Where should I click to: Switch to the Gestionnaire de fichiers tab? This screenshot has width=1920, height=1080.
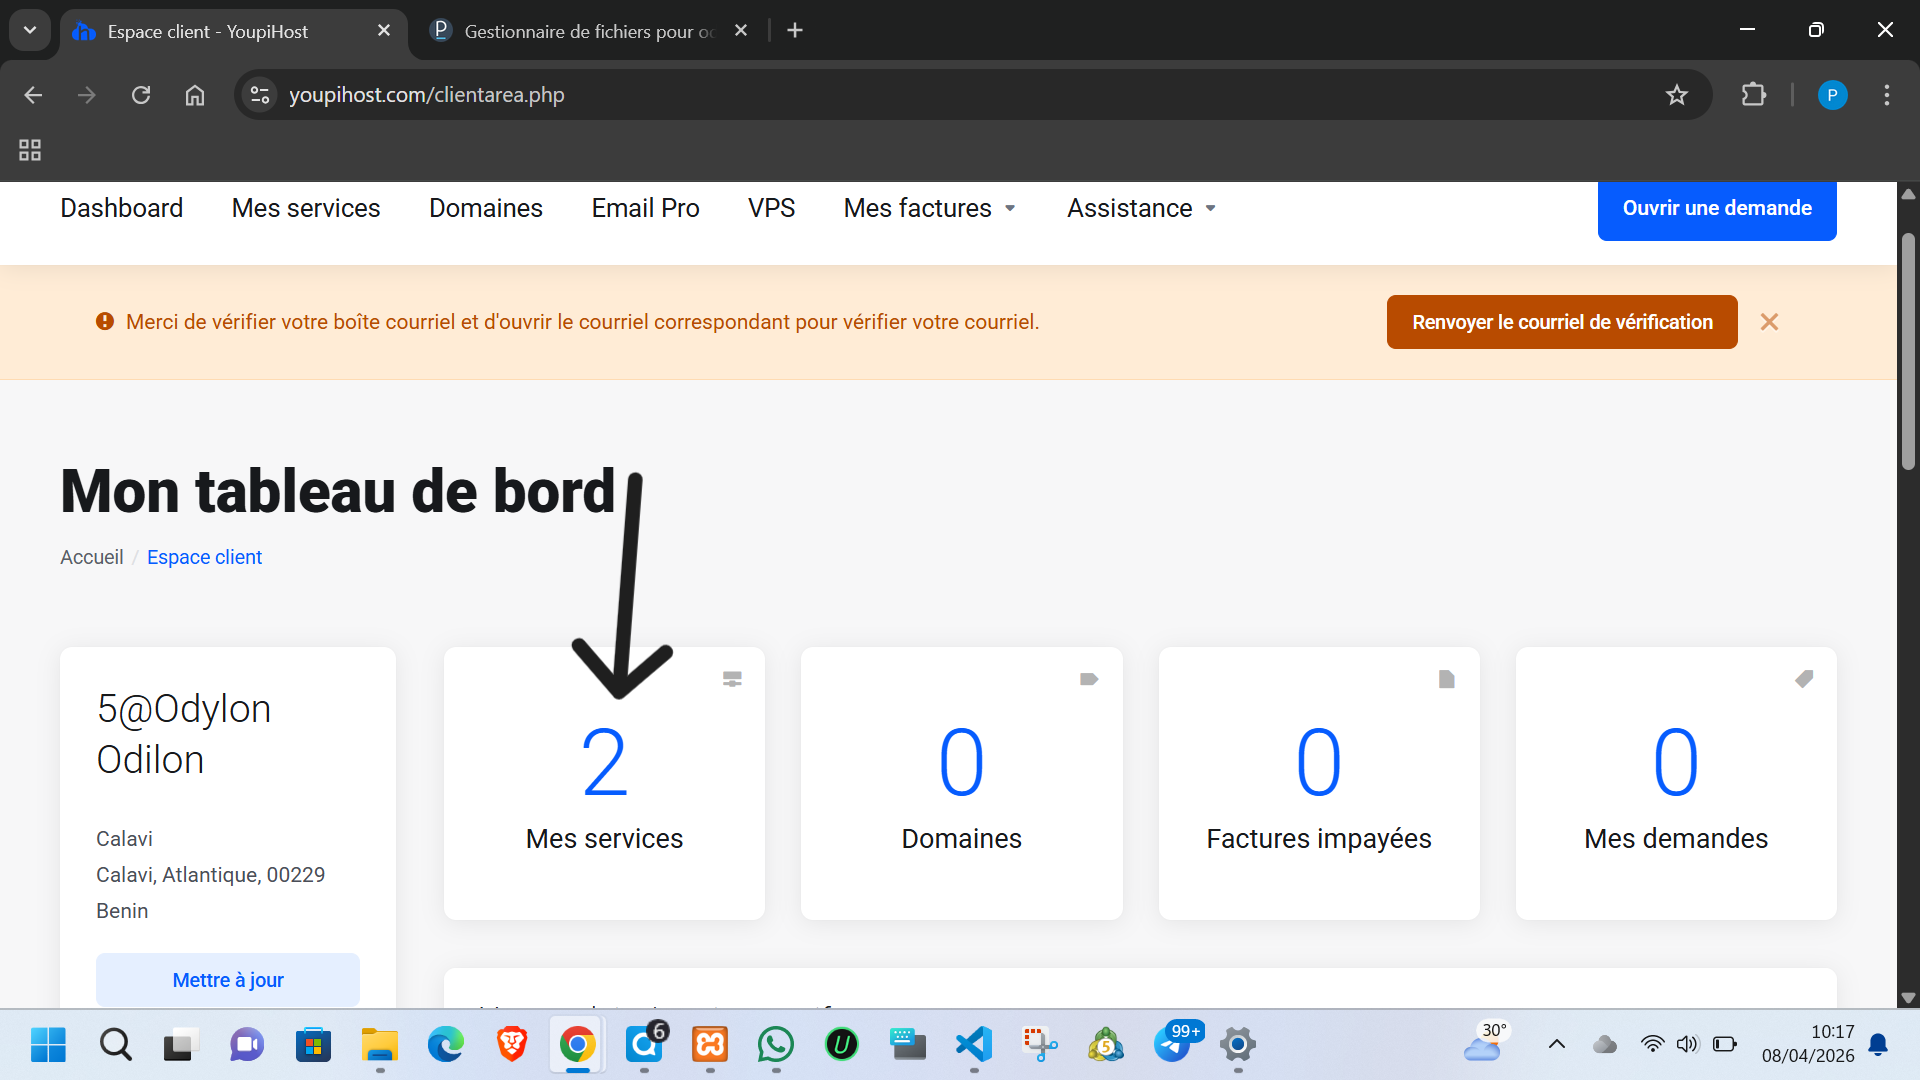point(588,31)
